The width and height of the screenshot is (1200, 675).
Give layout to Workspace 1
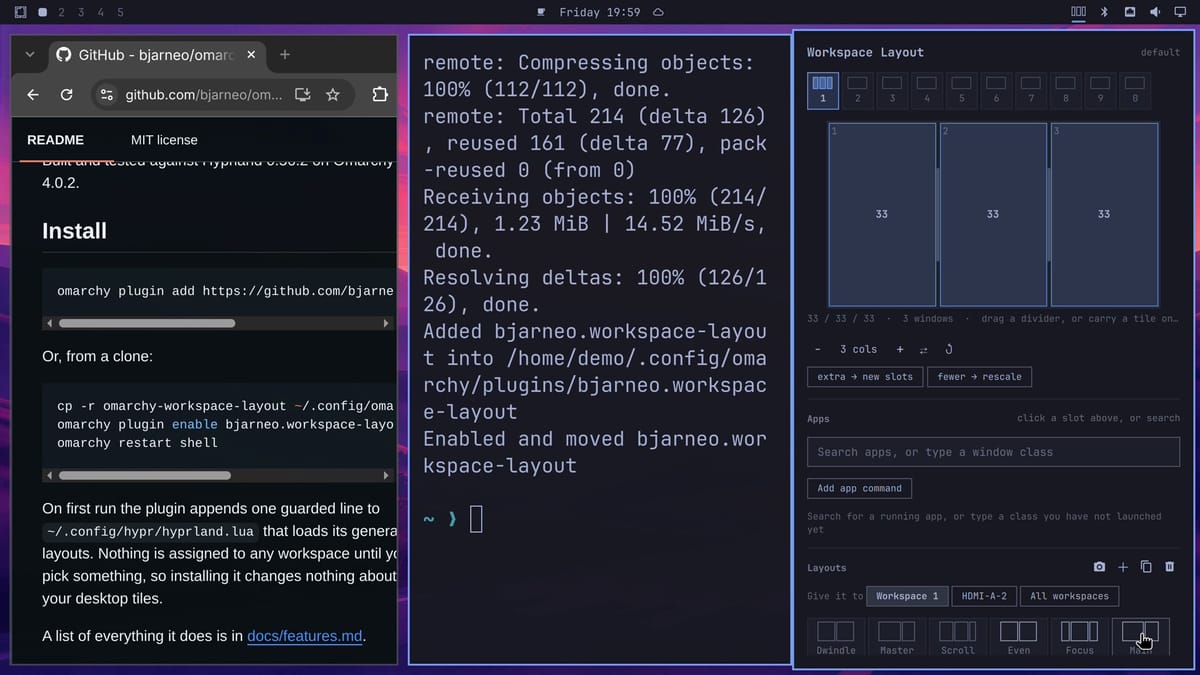click(x=907, y=596)
